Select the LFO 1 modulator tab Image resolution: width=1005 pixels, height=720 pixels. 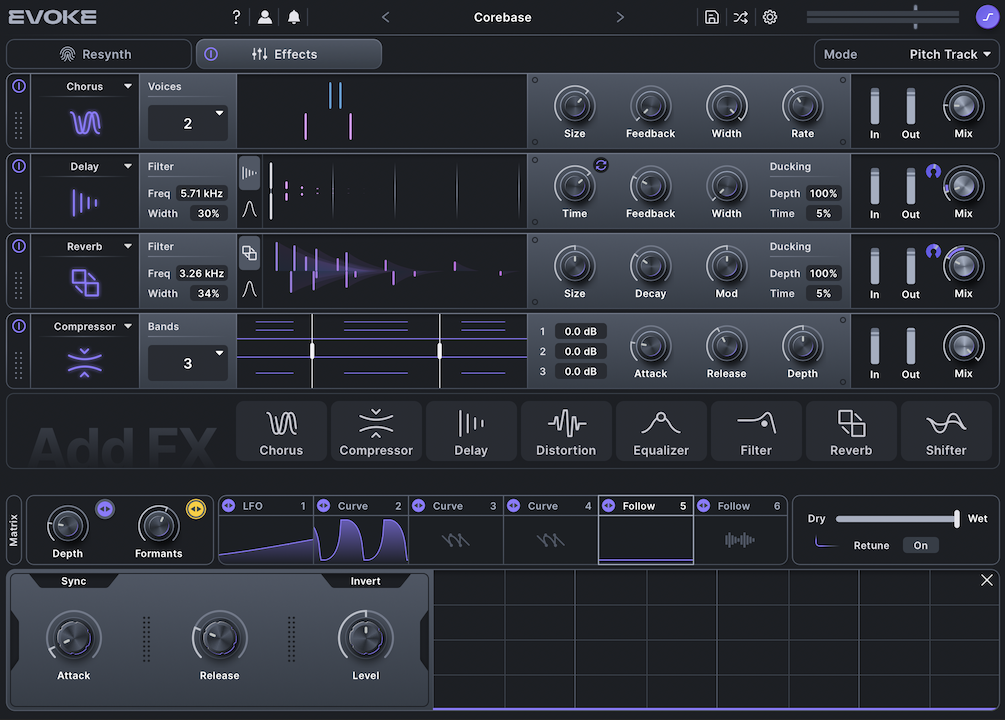(x=265, y=506)
